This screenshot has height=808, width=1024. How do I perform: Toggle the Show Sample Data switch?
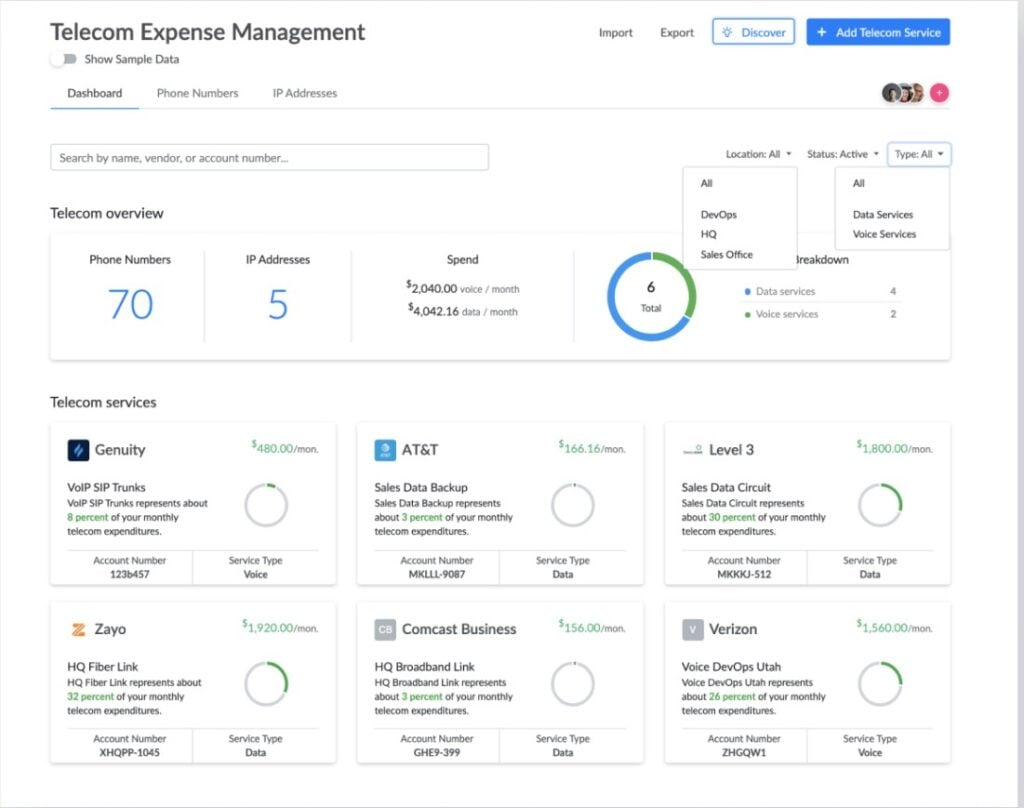[x=64, y=59]
